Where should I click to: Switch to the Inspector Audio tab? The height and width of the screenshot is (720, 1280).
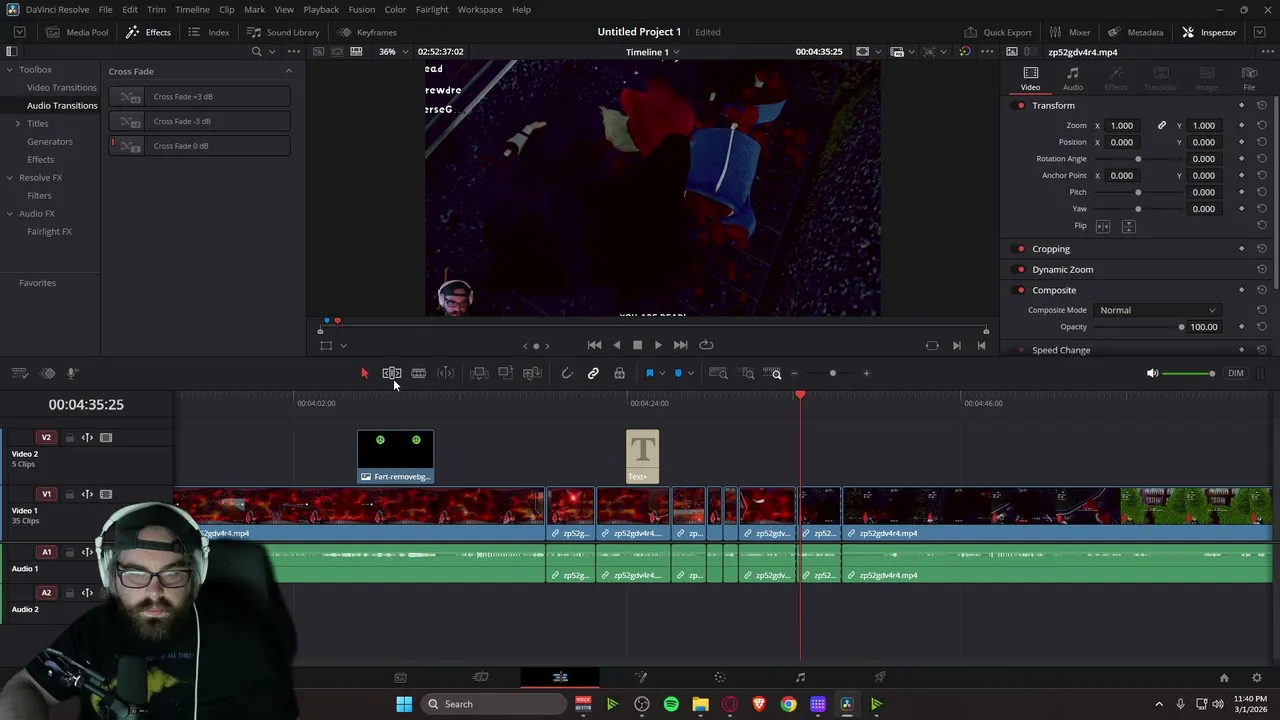click(1073, 79)
